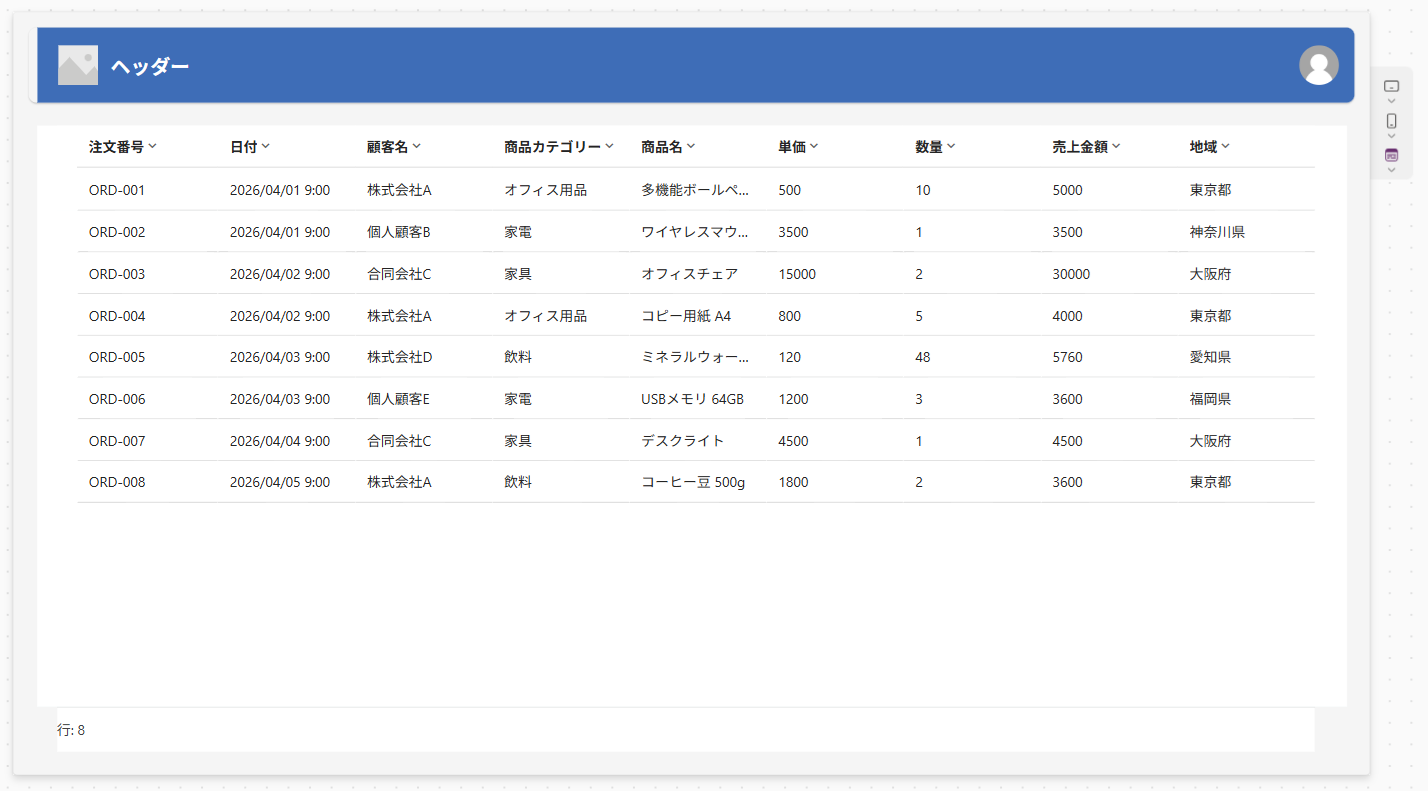The height and width of the screenshot is (791, 1428).
Task: Click the 単価 column header
Action: 792,147
